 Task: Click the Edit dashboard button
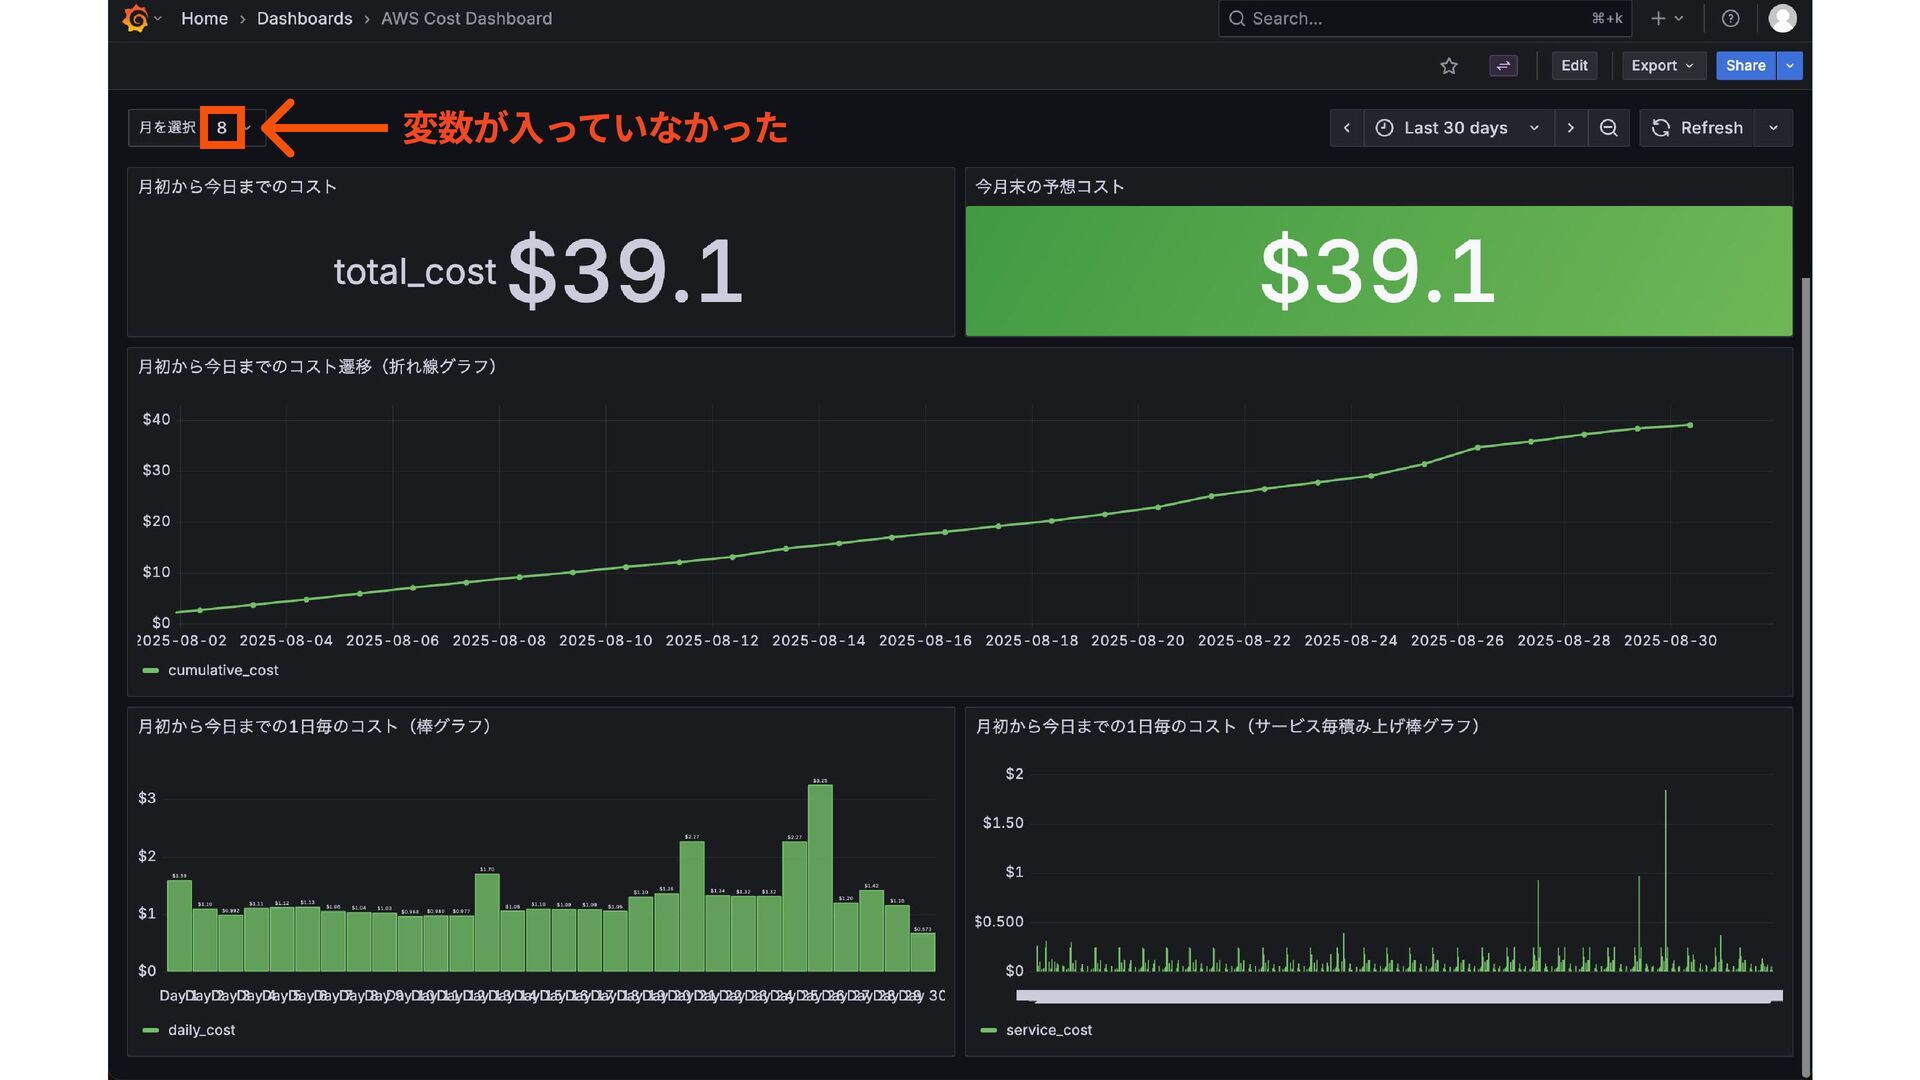pos(1574,66)
